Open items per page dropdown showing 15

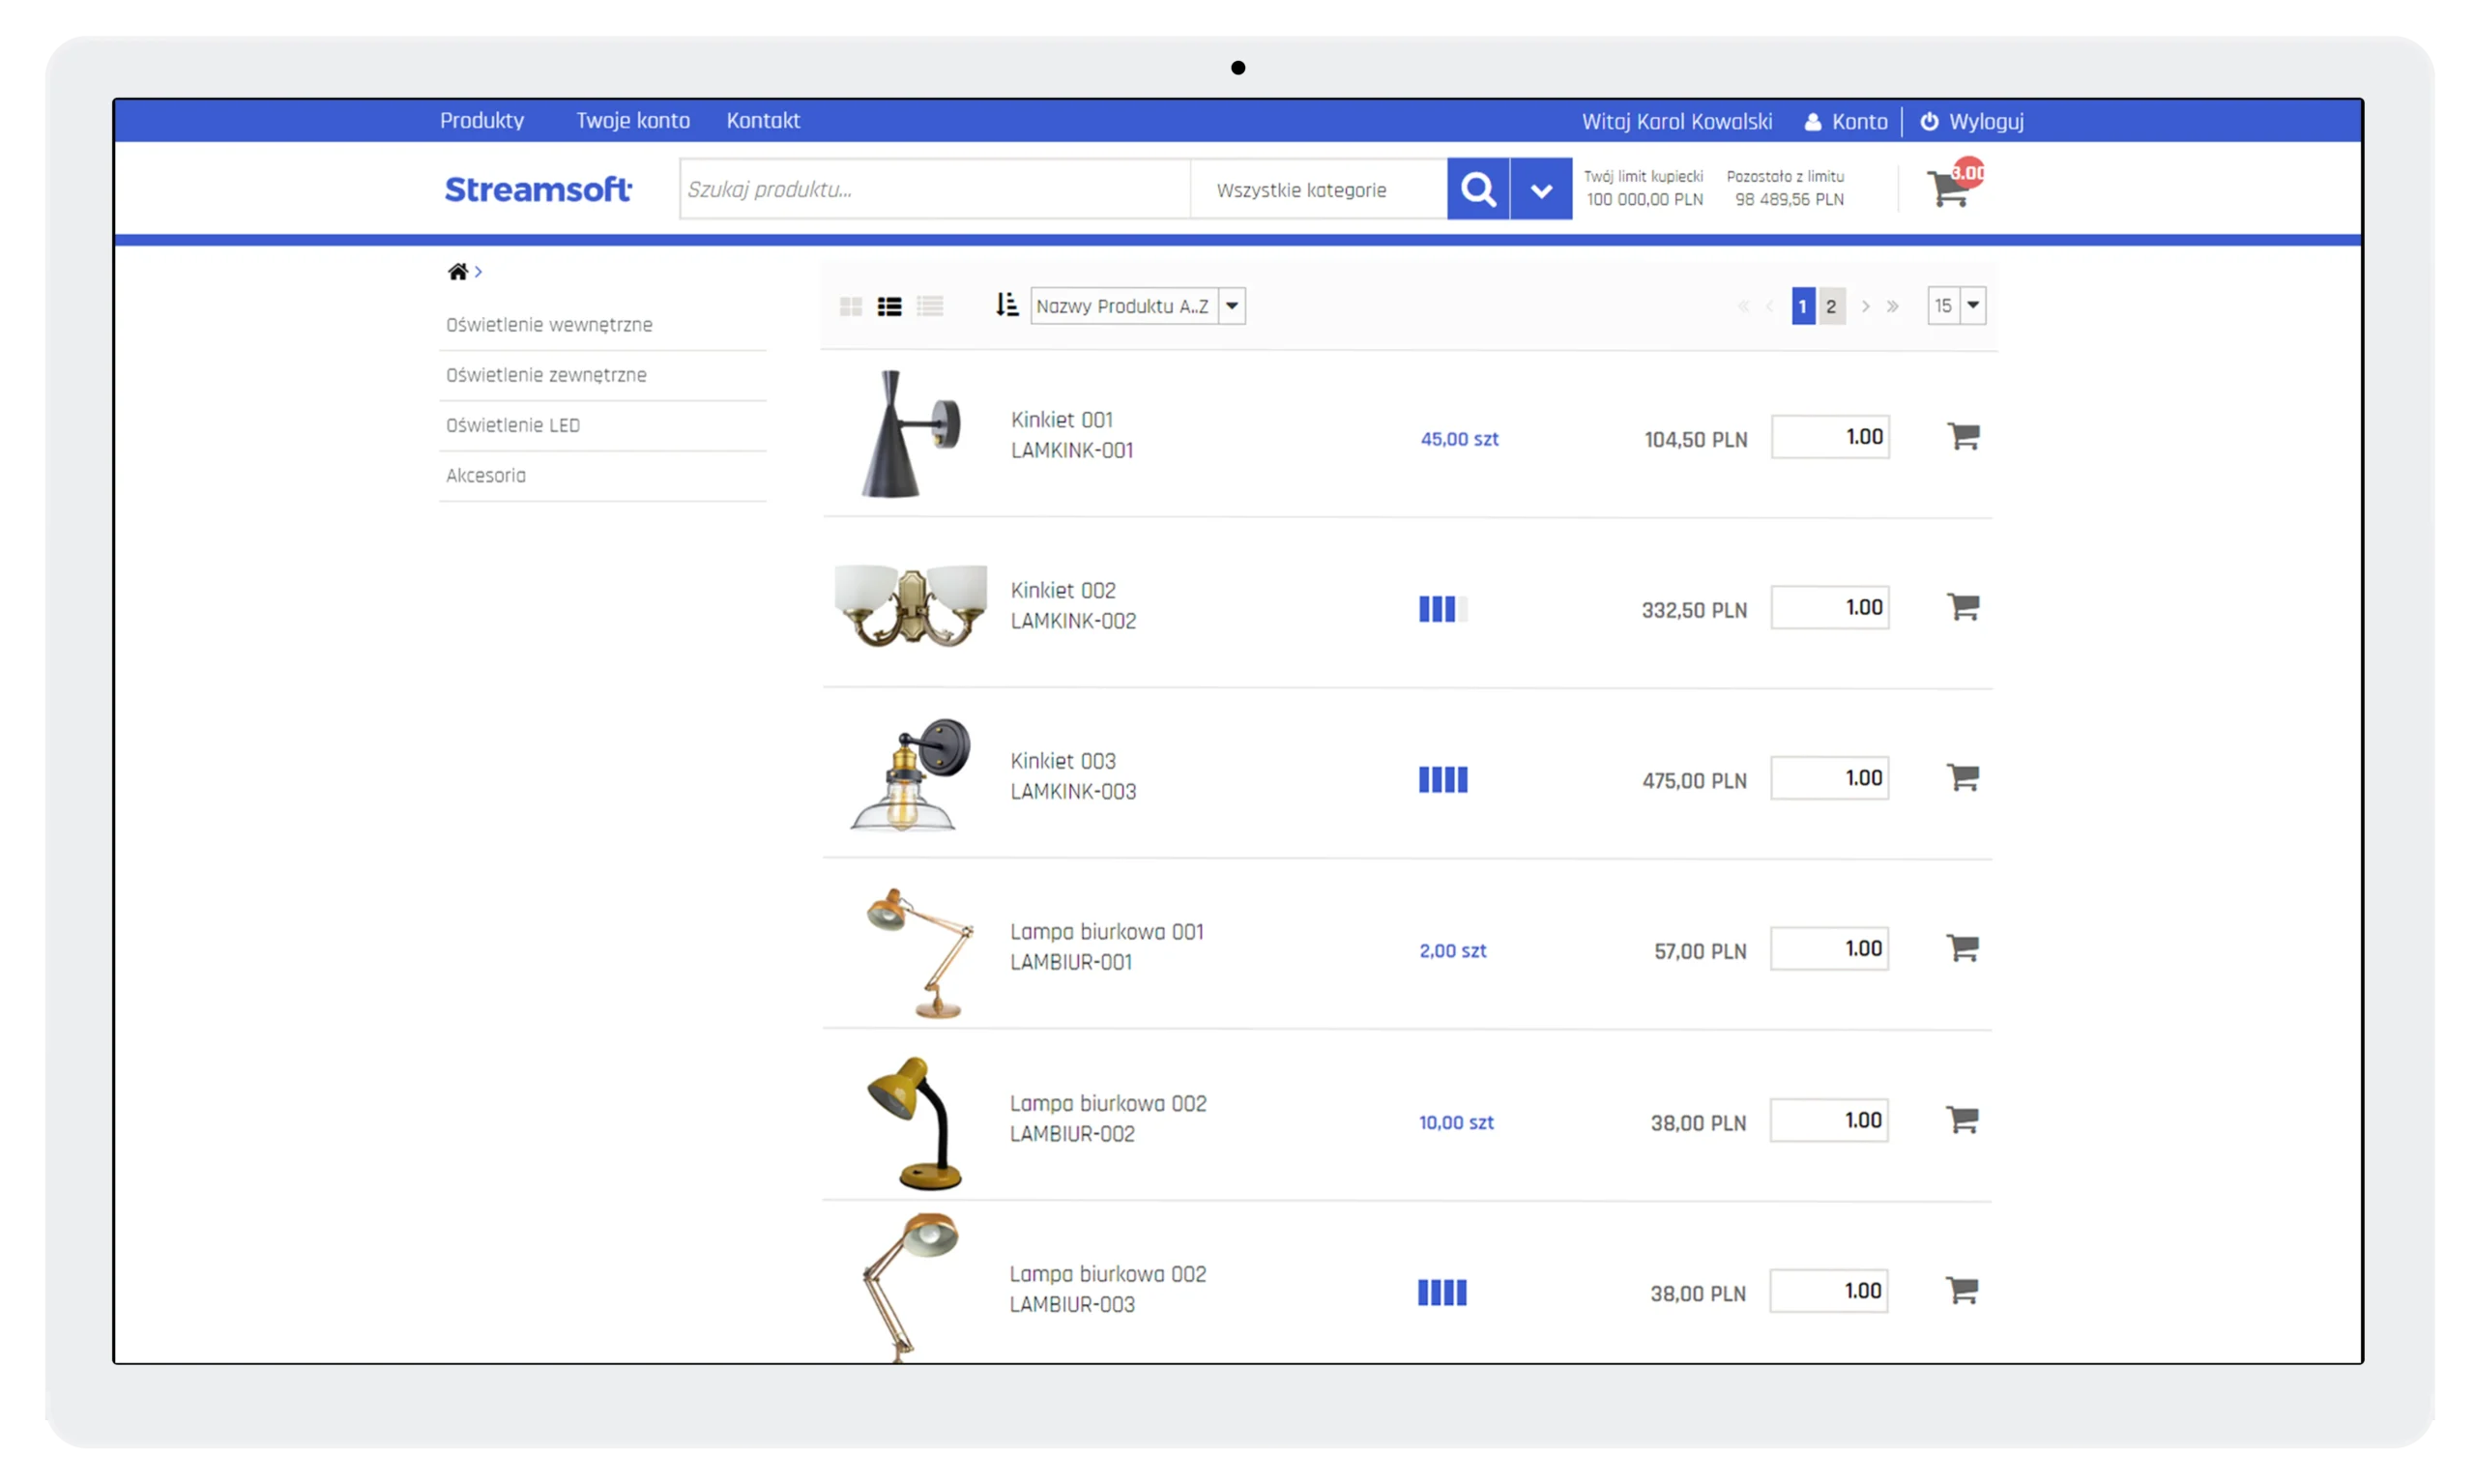(1956, 306)
